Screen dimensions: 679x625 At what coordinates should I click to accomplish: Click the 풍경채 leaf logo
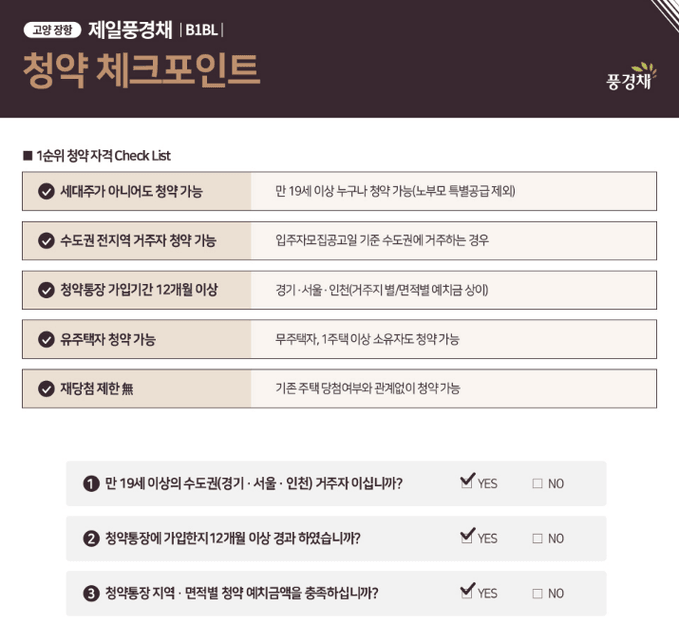tap(632, 77)
